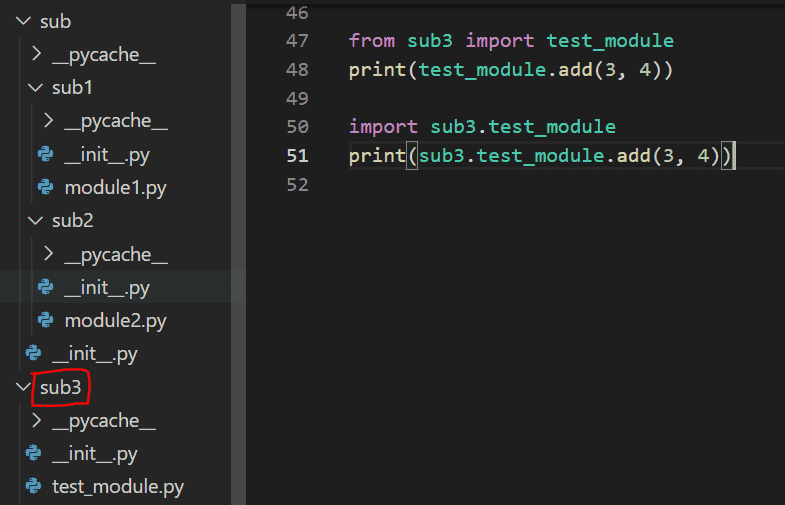Expand __pycache__ folder inside sub2
This screenshot has width=785, height=505.
(48, 254)
